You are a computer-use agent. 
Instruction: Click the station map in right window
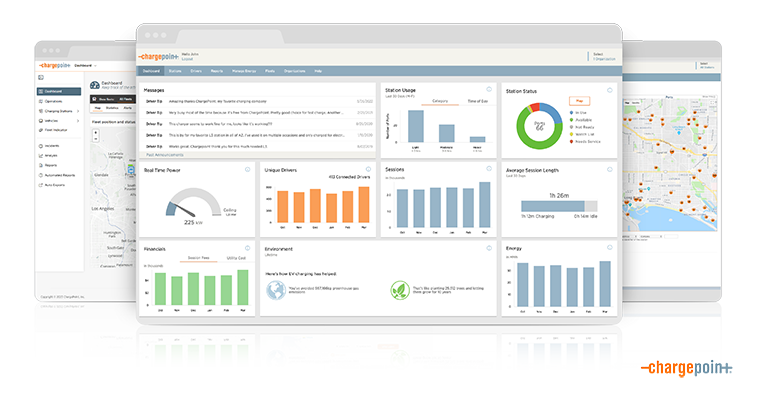(x=670, y=164)
